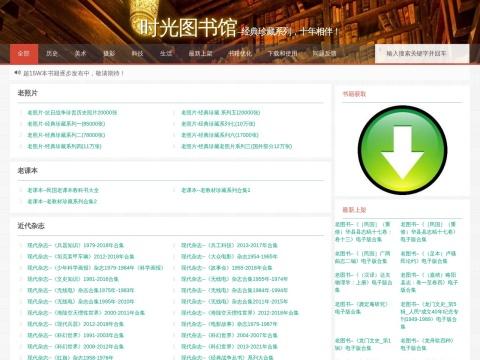Open 老课本 珍藏系列合集2 link
480x360 pixels.
pyautogui.click(x=62, y=201)
